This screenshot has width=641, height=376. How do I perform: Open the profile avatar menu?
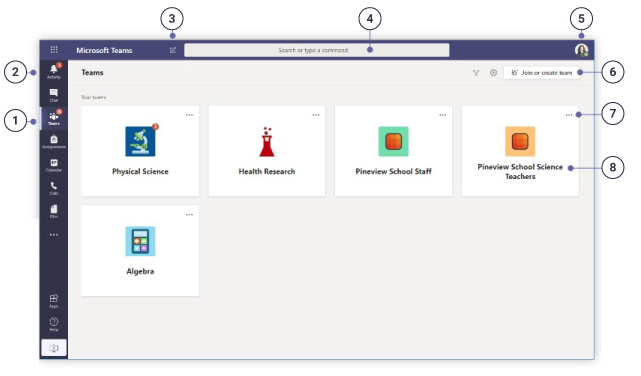click(581, 50)
